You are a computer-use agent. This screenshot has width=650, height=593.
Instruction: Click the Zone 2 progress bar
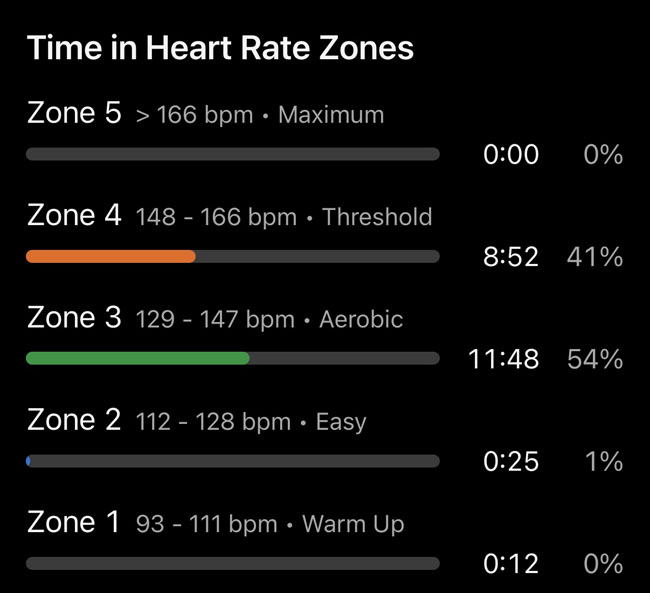coord(232,461)
